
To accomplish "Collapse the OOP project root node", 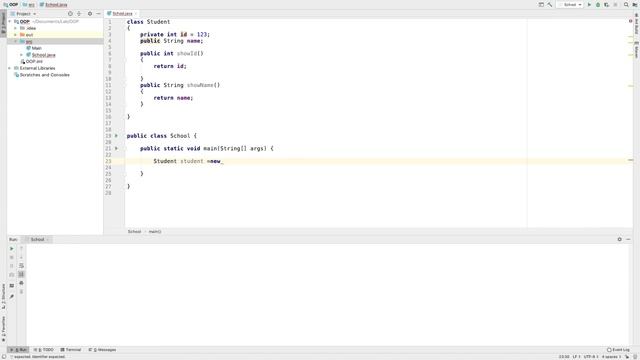I will (10, 22).
